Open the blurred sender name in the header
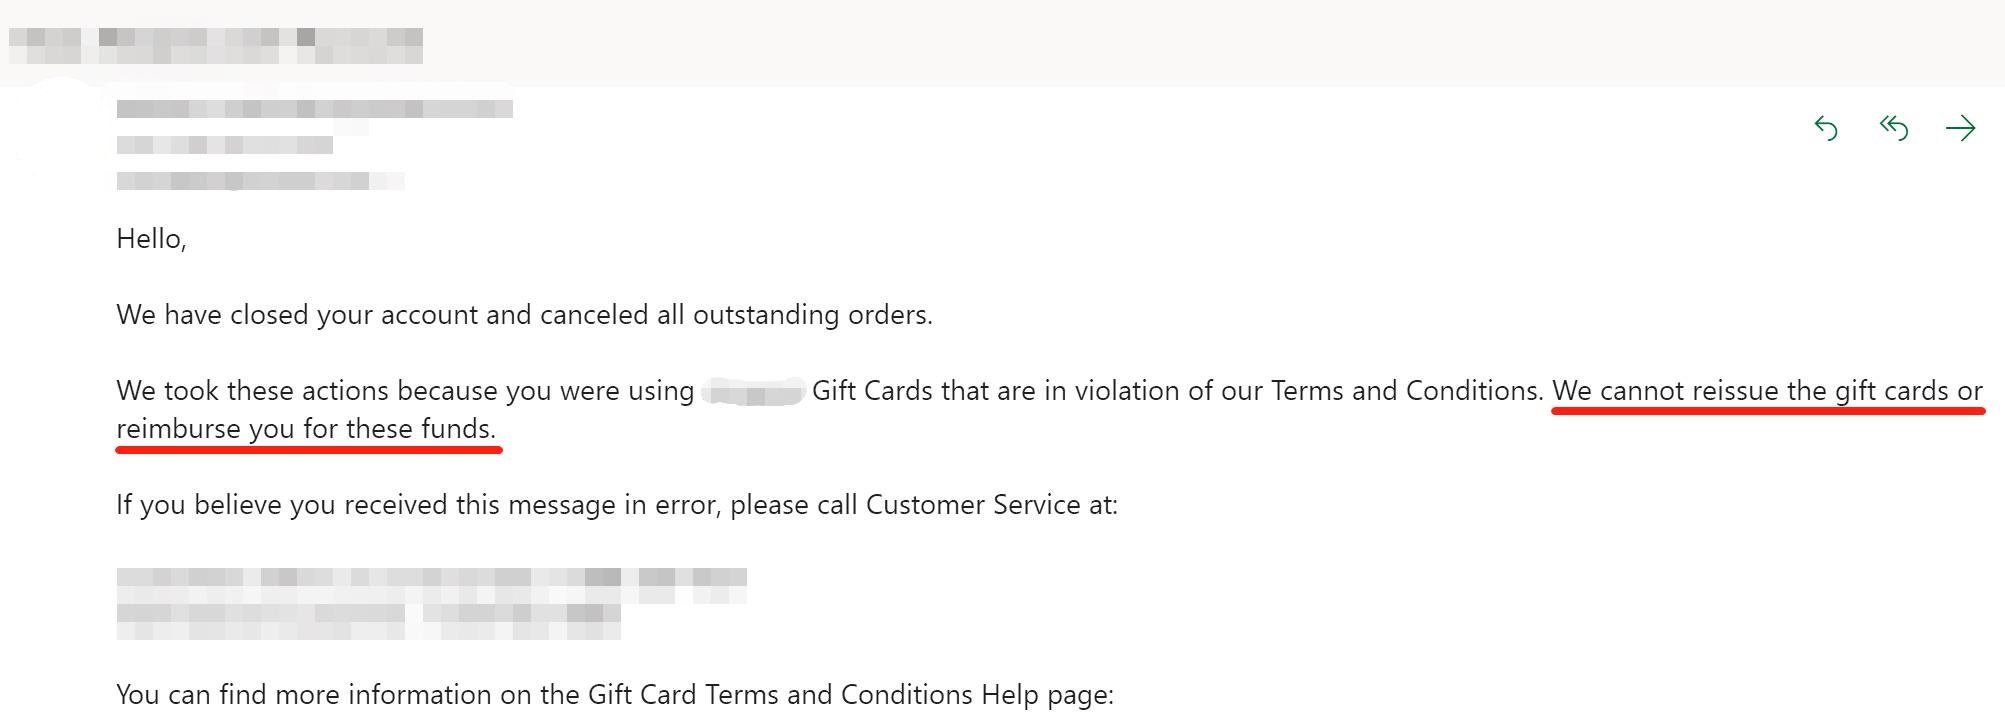2005x726 pixels. [x=314, y=108]
